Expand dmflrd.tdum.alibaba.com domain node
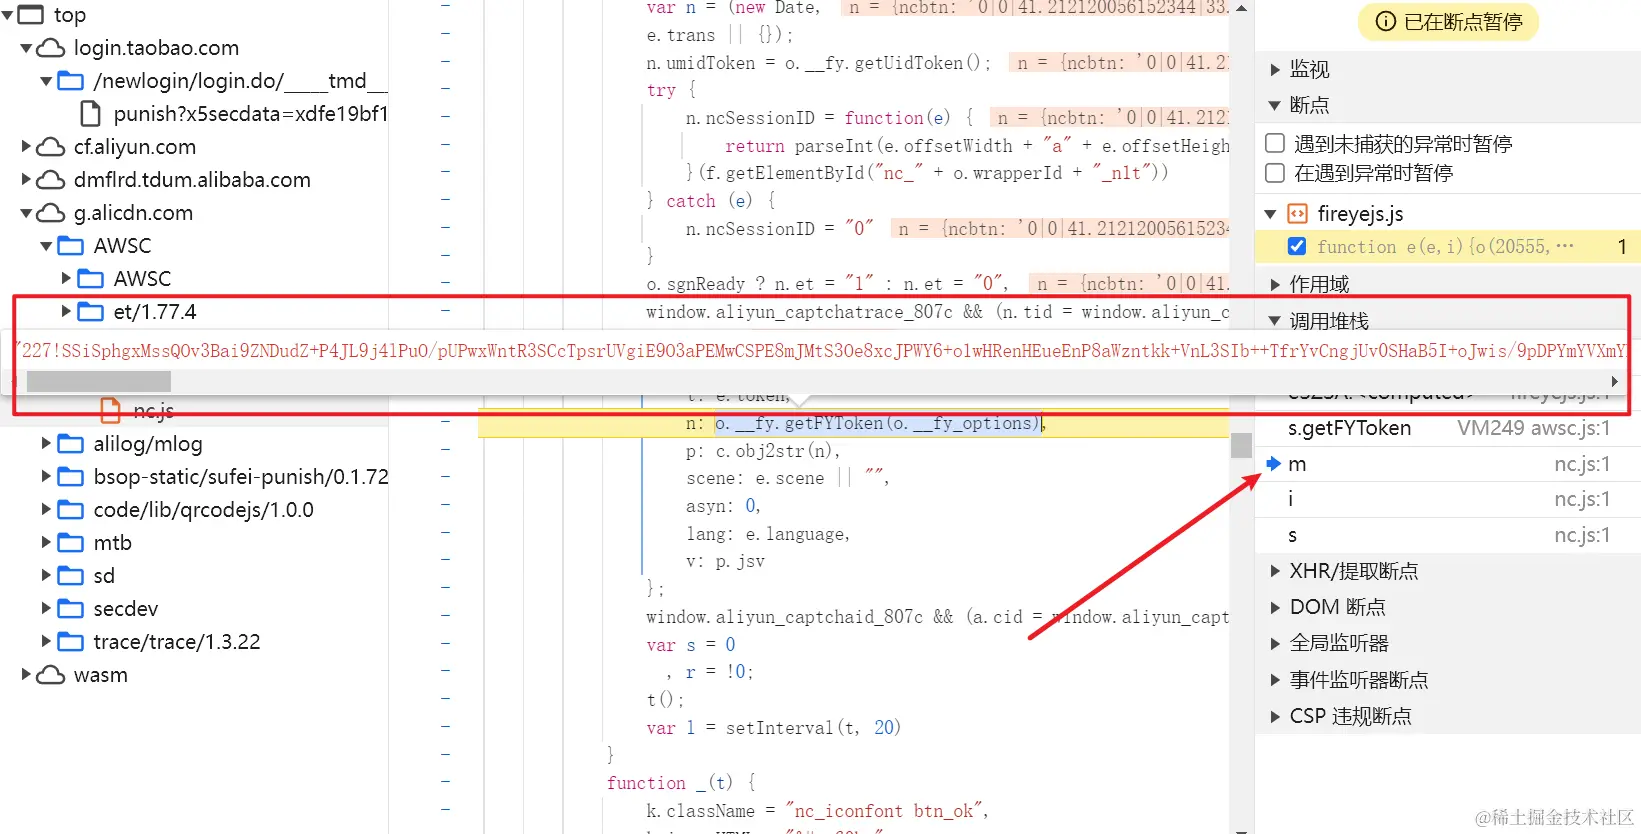1641x834 pixels. [x=27, y=180]
